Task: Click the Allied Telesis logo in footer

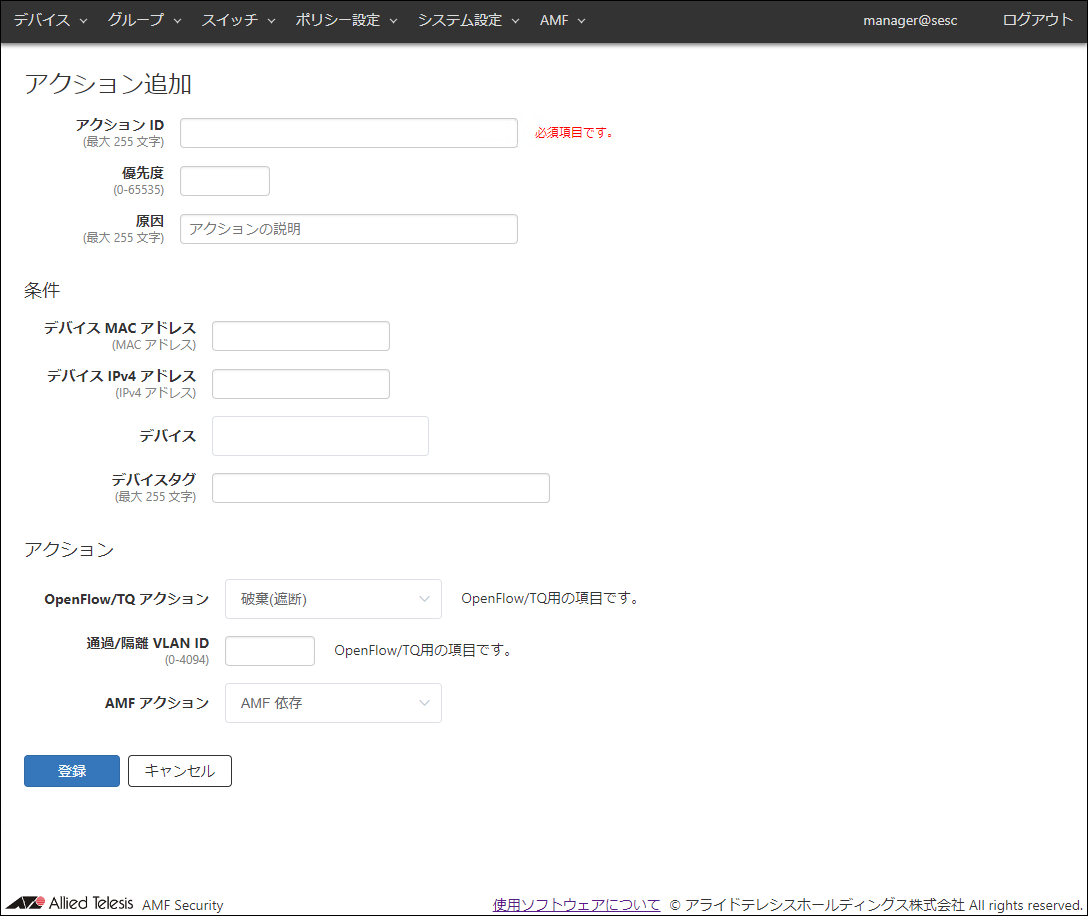Action: pyautogui.click(x=76, y=903)
